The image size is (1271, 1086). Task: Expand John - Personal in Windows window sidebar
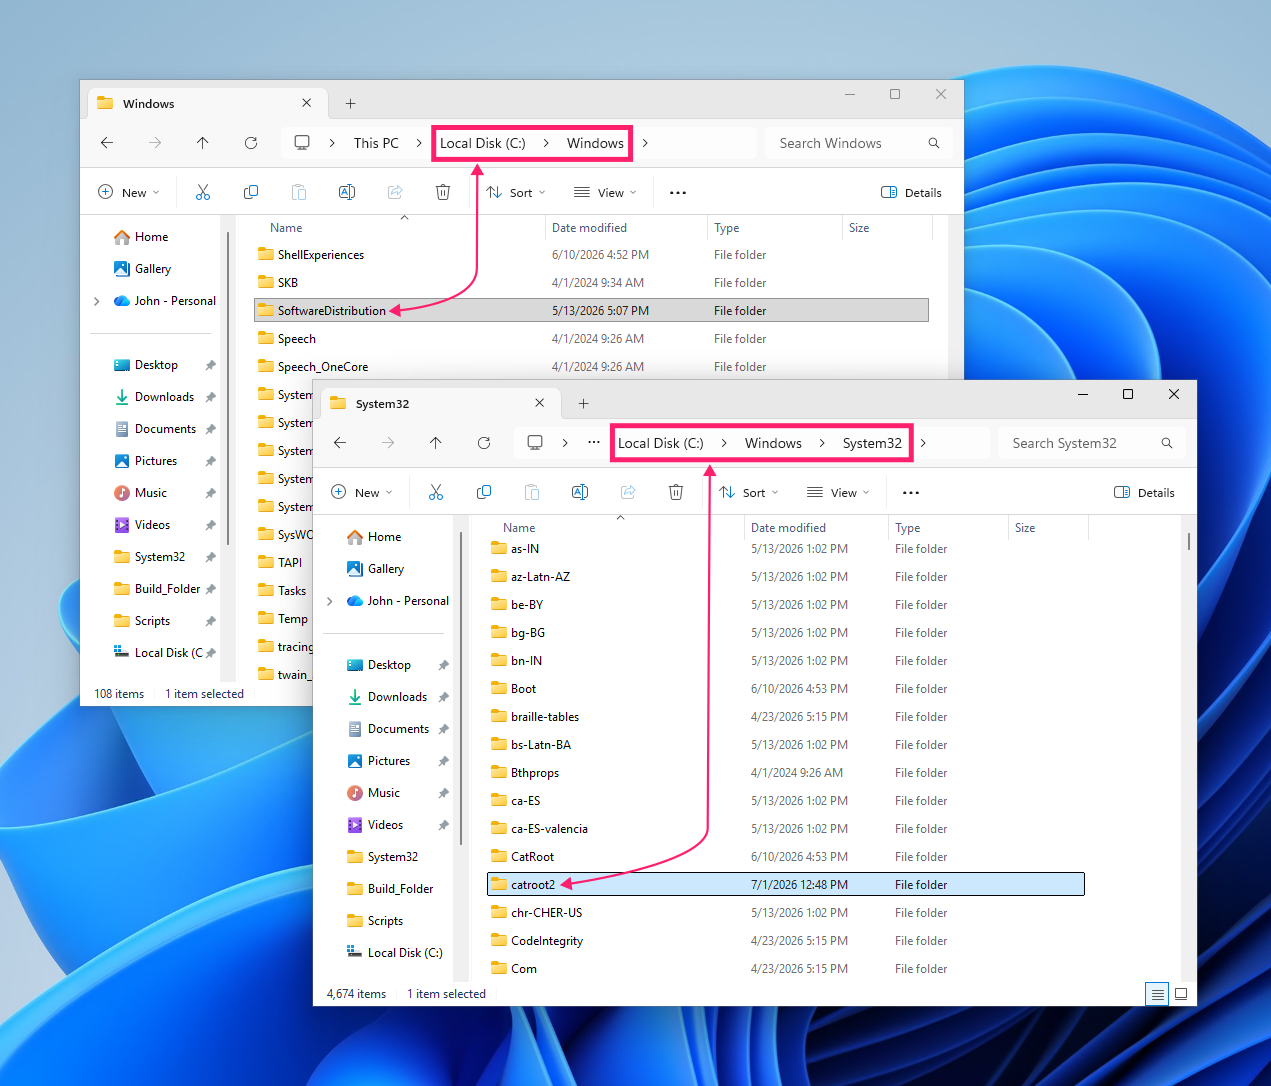click(97, 301)
